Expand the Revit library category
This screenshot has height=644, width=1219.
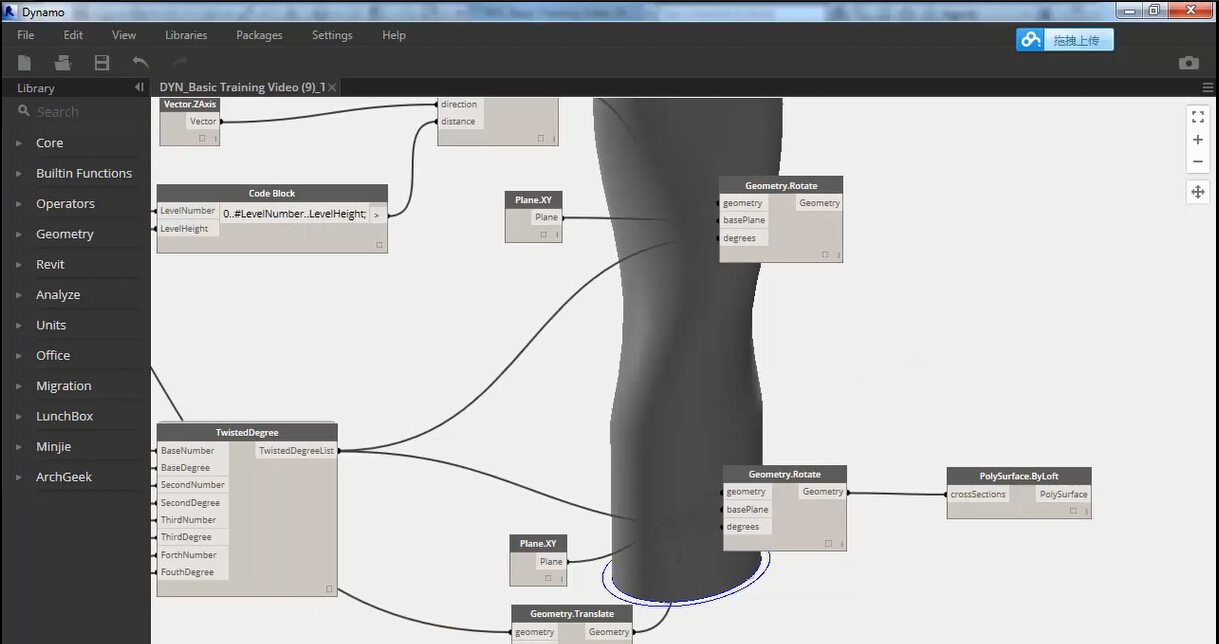click(50, 265)
